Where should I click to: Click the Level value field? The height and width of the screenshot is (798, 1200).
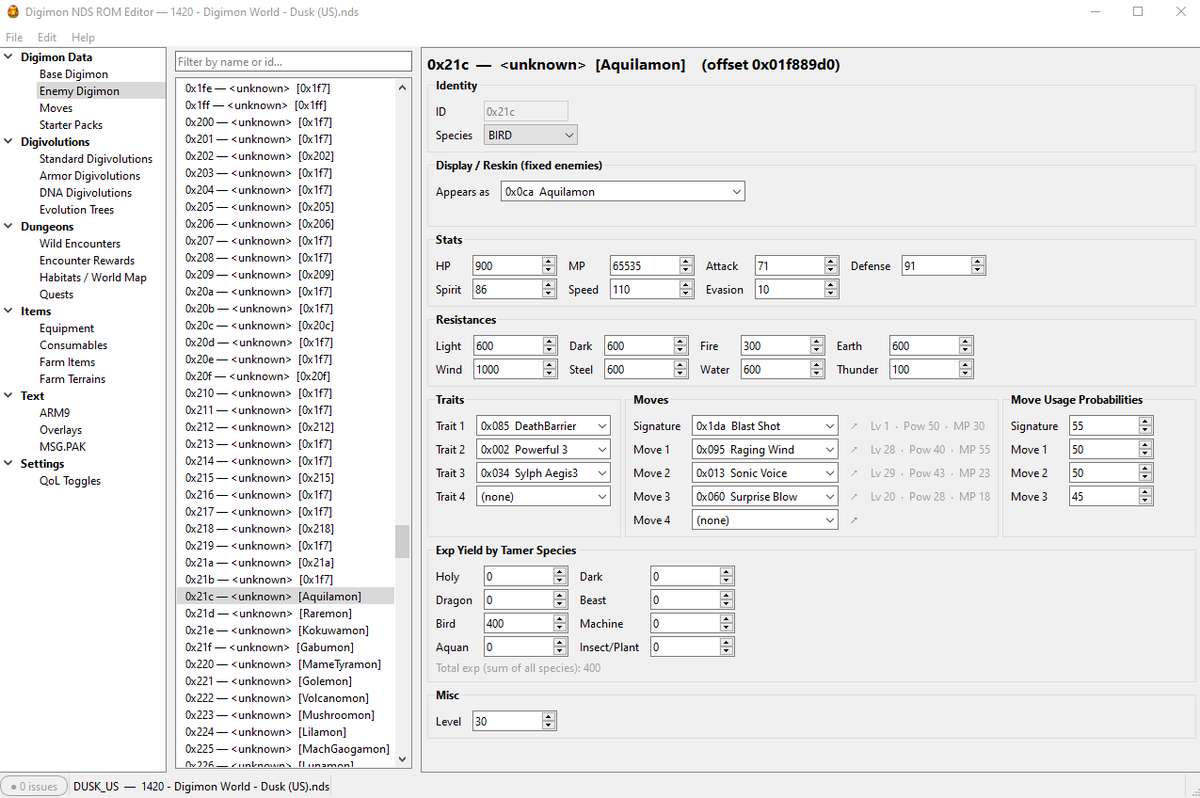coord(514,721)
